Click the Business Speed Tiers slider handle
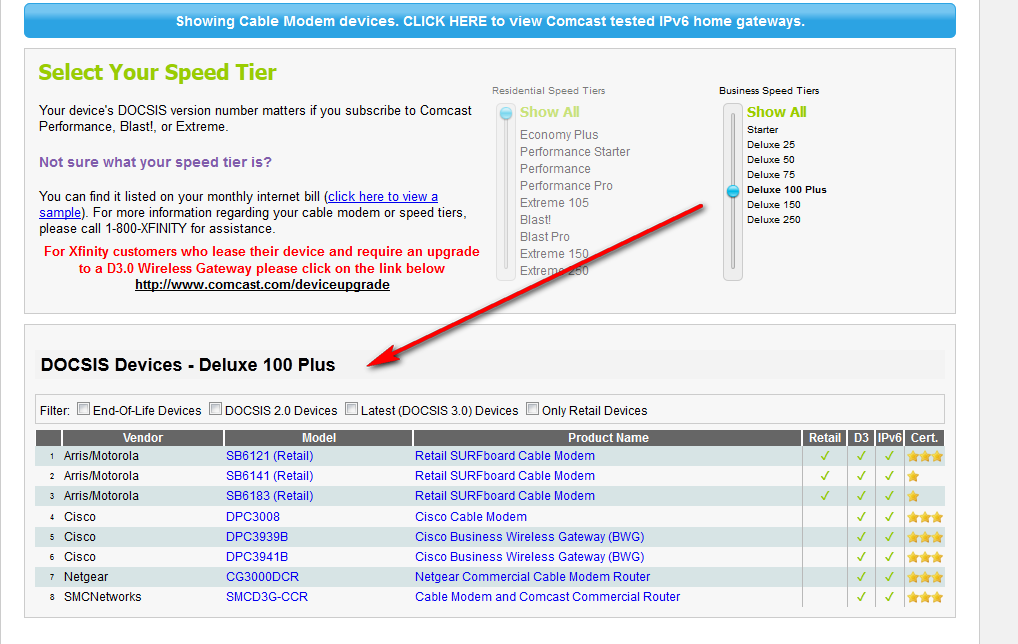The image size is (1018, 644). click(733, 190)
